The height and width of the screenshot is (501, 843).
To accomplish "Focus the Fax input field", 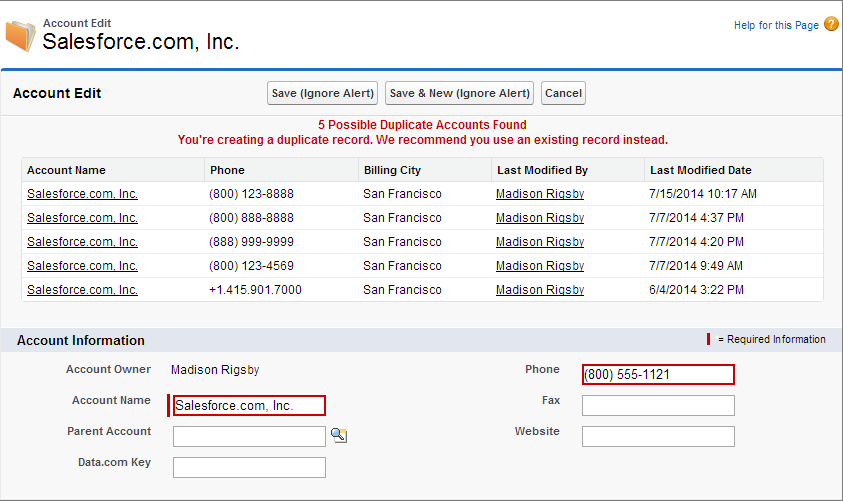I will [x=658, y=405].
